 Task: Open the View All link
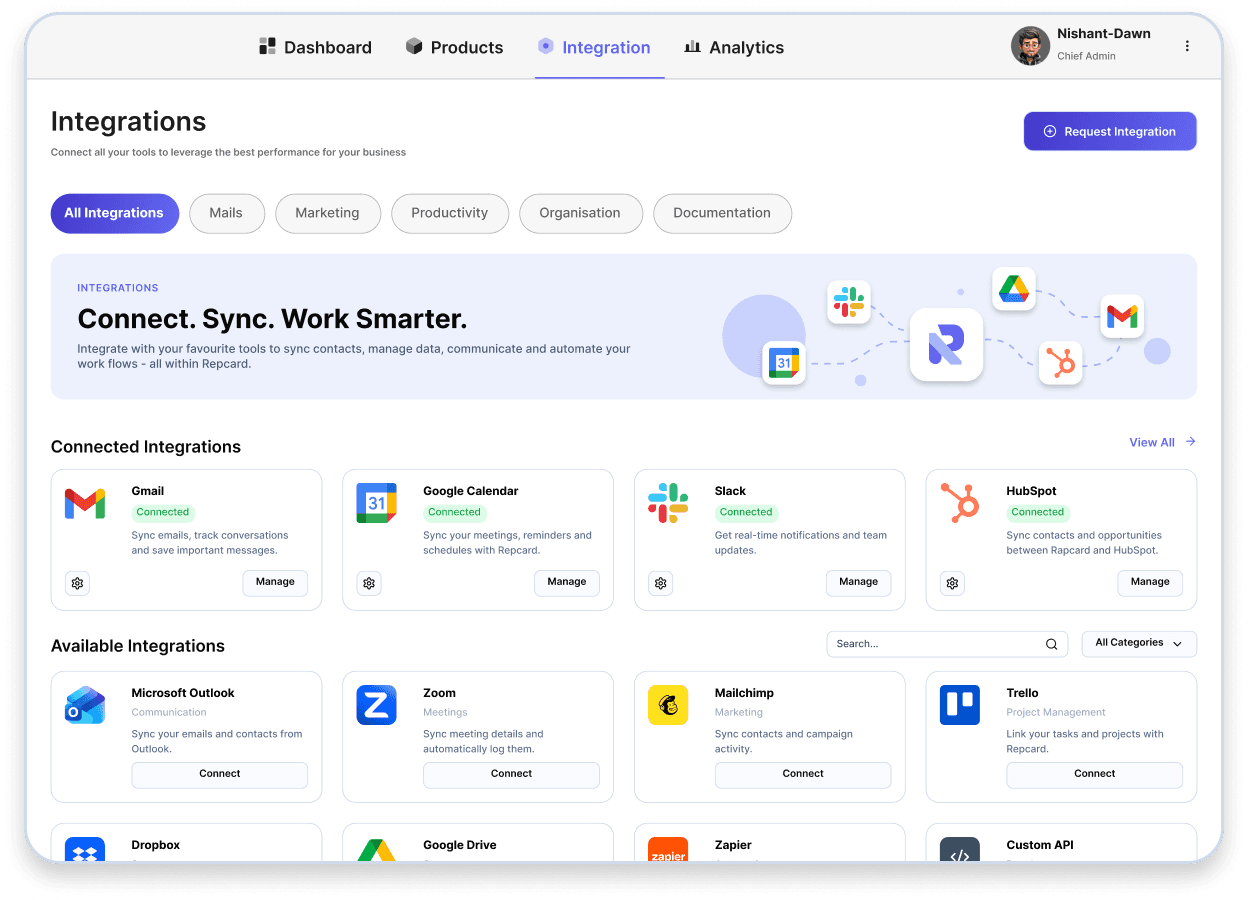point(1162,442)
